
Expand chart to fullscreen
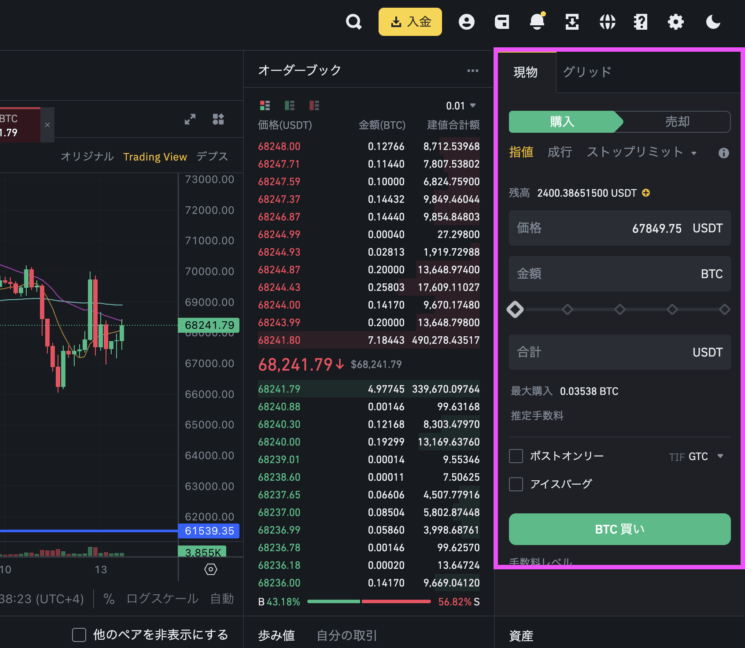tap(190, 119)
